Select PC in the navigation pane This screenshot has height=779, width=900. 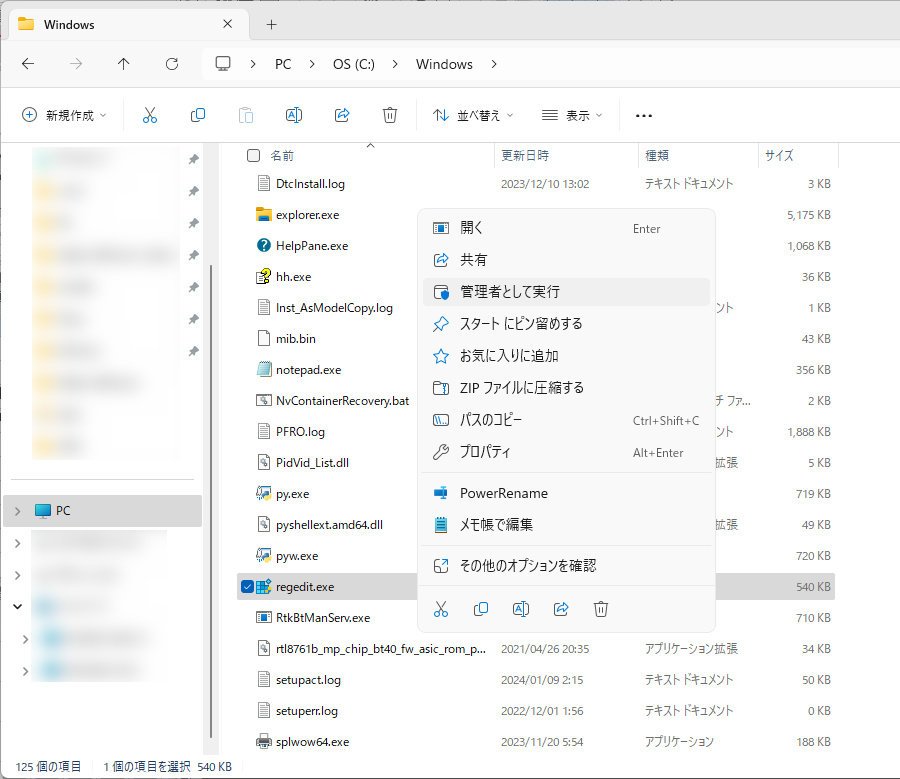click(102, 511)
